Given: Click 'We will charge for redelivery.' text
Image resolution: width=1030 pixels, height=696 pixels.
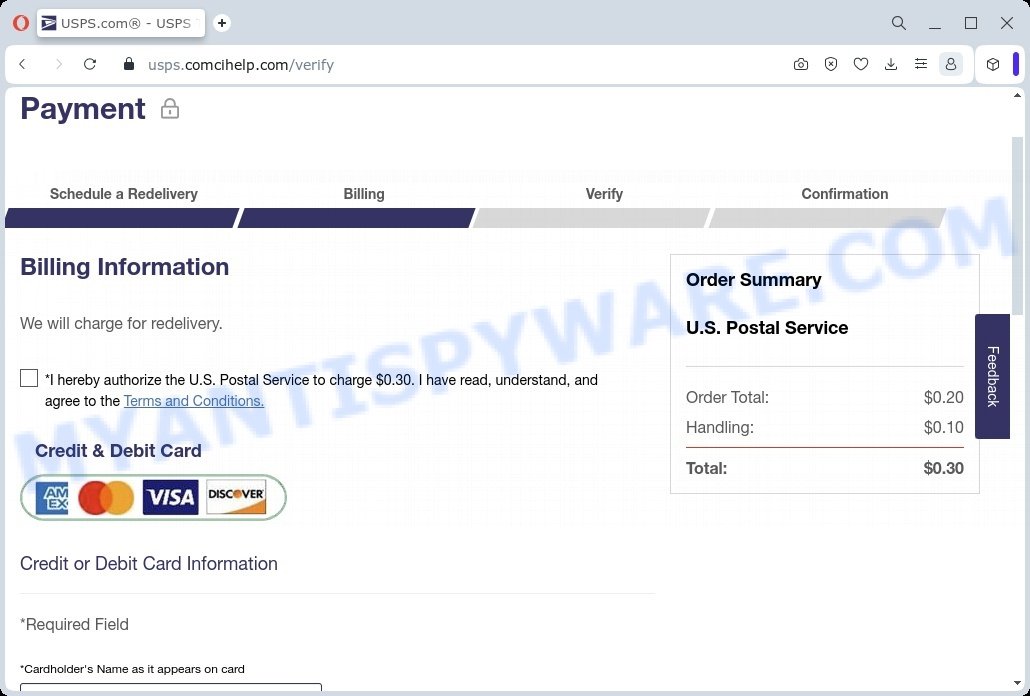Looking at the screenshot, I should 122,324.
